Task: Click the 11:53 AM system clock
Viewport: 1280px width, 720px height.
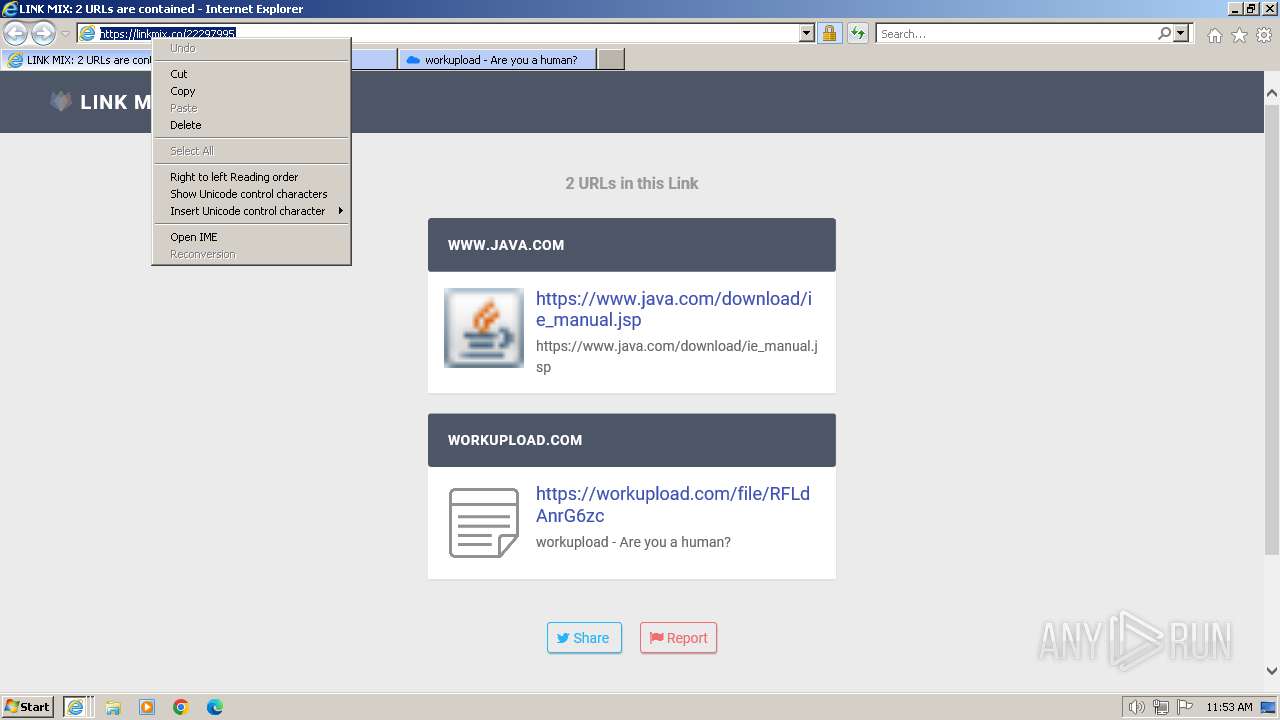Action: 1229,707
